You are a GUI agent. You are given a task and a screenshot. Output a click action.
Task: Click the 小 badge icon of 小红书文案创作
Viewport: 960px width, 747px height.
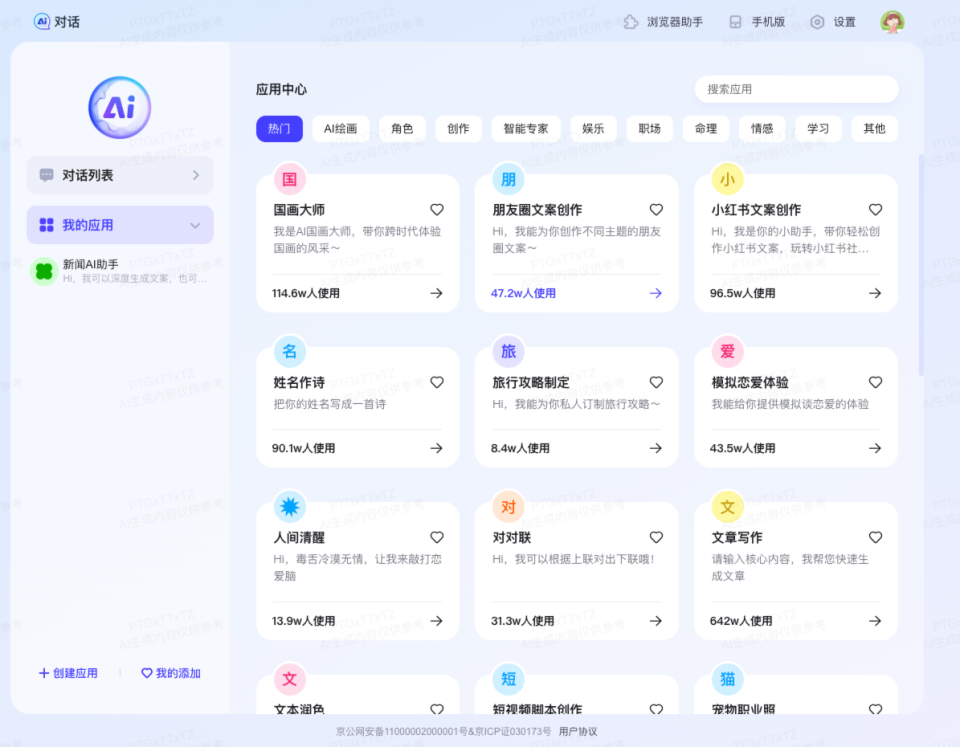point(727,179)
